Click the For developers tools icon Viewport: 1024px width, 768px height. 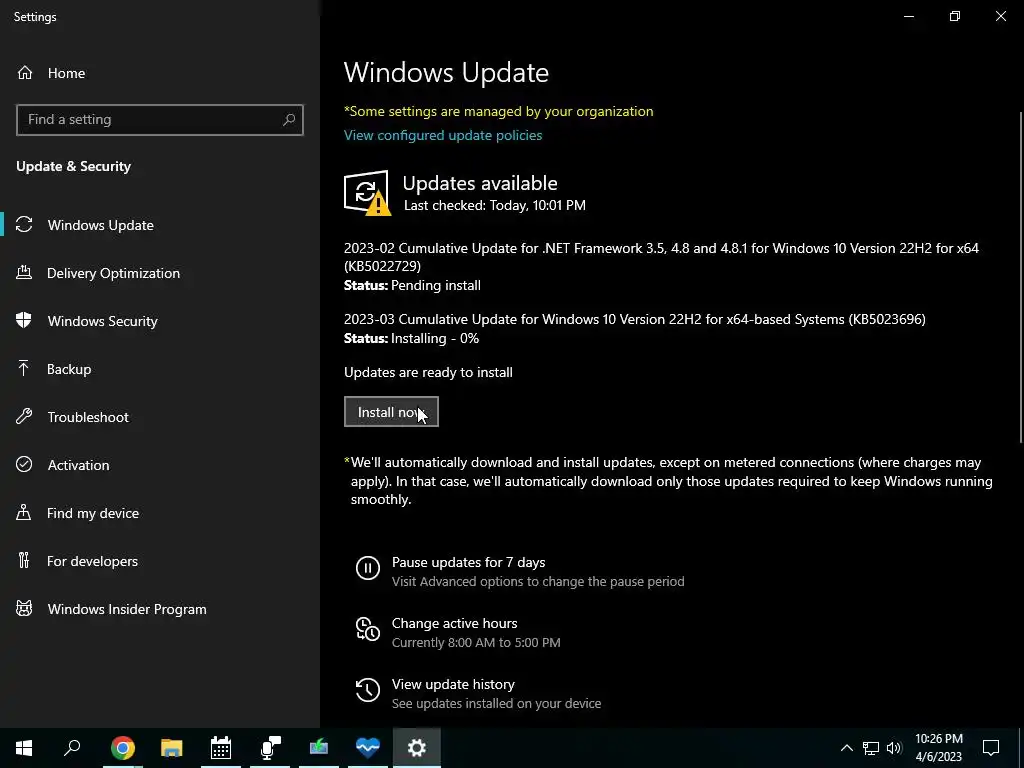(x=24, y=560)
